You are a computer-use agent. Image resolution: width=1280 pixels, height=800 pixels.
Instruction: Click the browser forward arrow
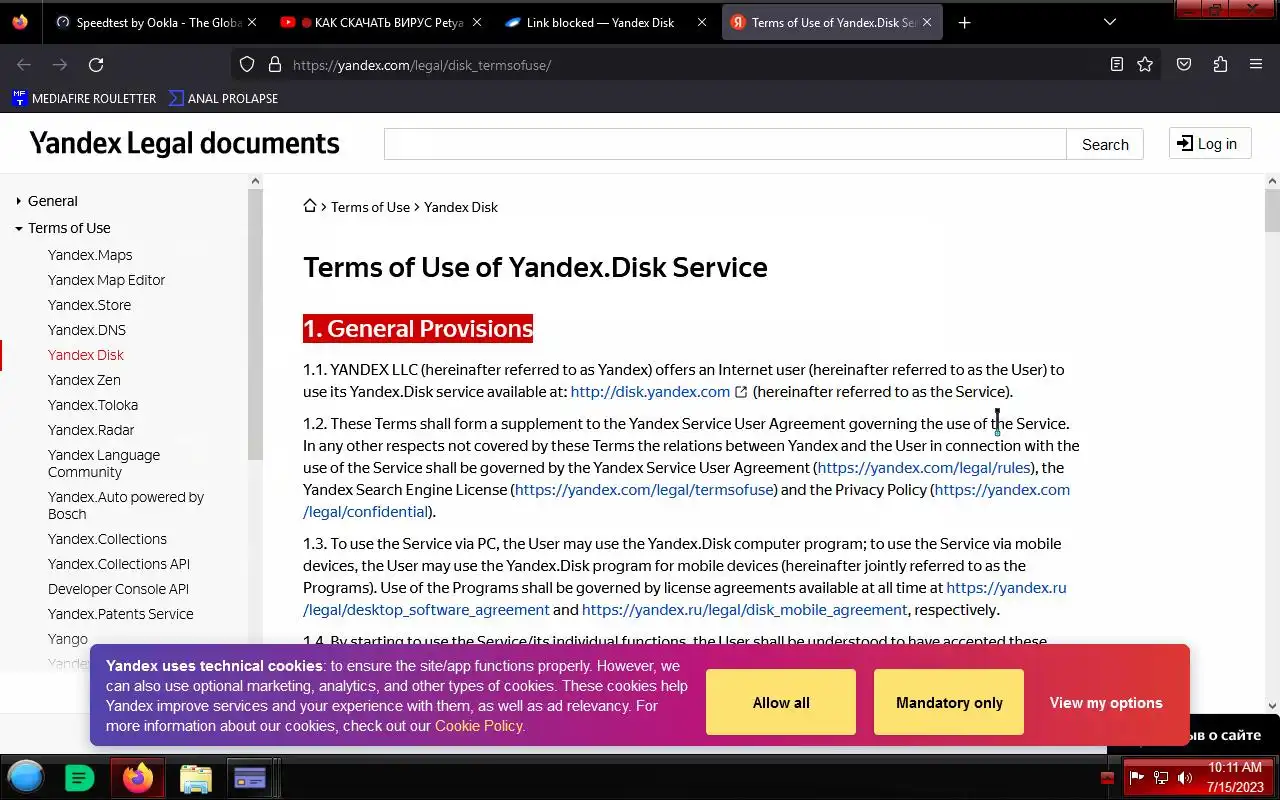60,65
